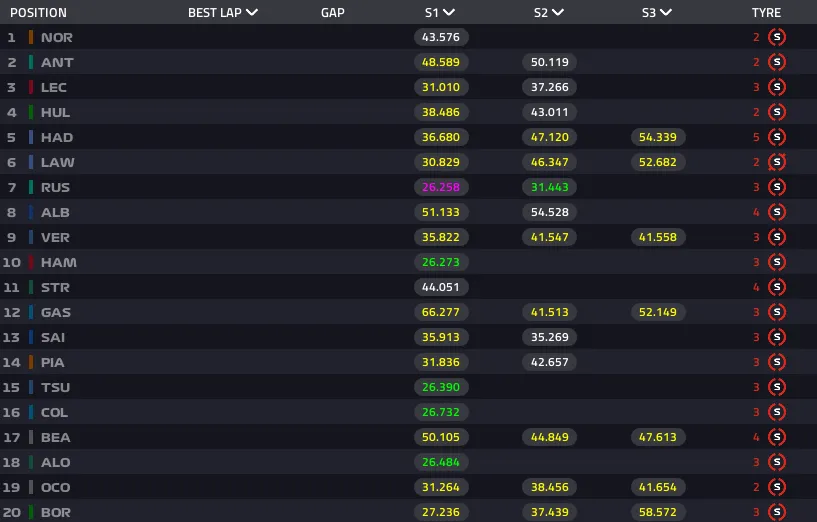Screen dimensions: 817x522
Task: Expand the BEST LAP column dropdown
Action: pos(251,13)
